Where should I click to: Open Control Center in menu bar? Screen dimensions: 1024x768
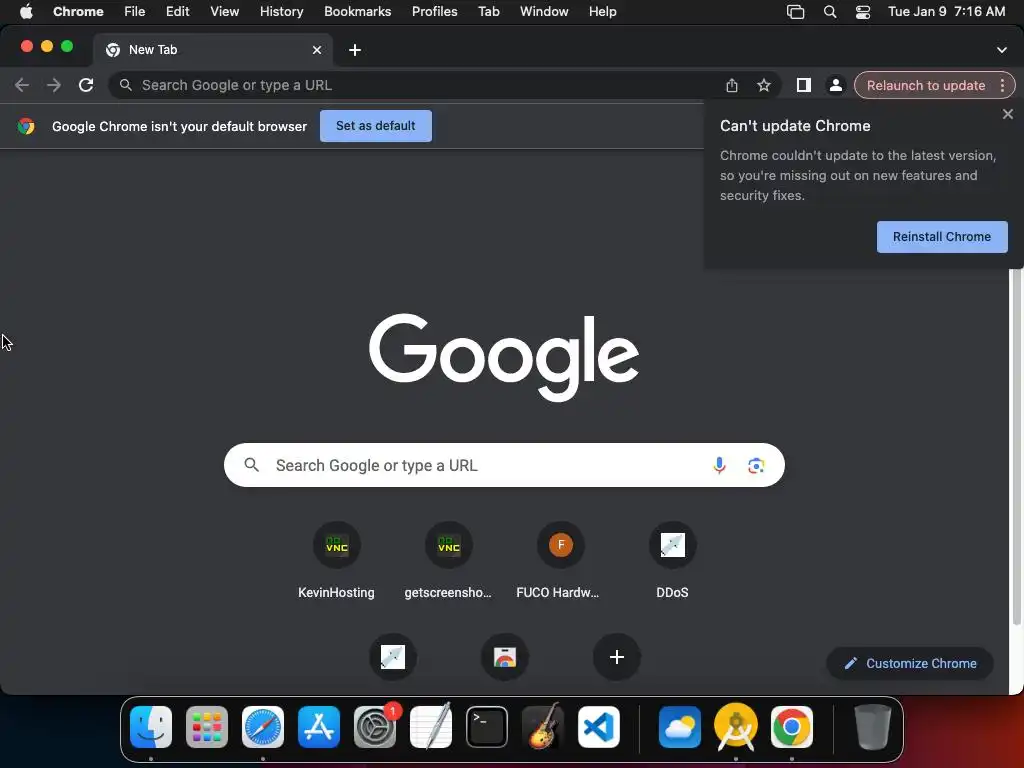[x=863, y=12]
